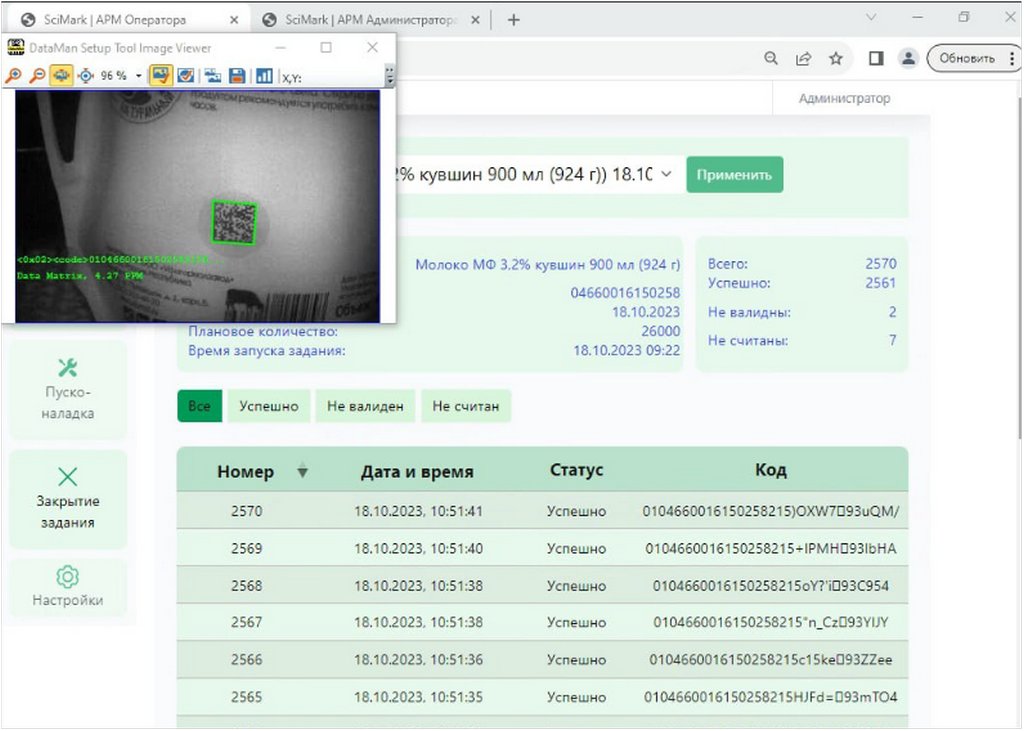Click the Молоко МФ 3.2% кувшин product name
This screenshot has height=731, width=1024.
tap(548, 265)
